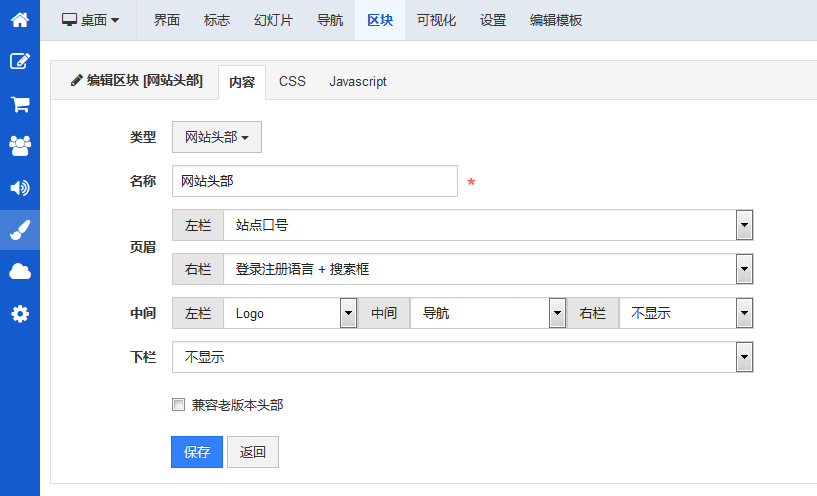The width and height of the screenshot is (817, 496).
Task: Expand the 中间 左栏 Logo dropdown
Action: coord(289,313)
